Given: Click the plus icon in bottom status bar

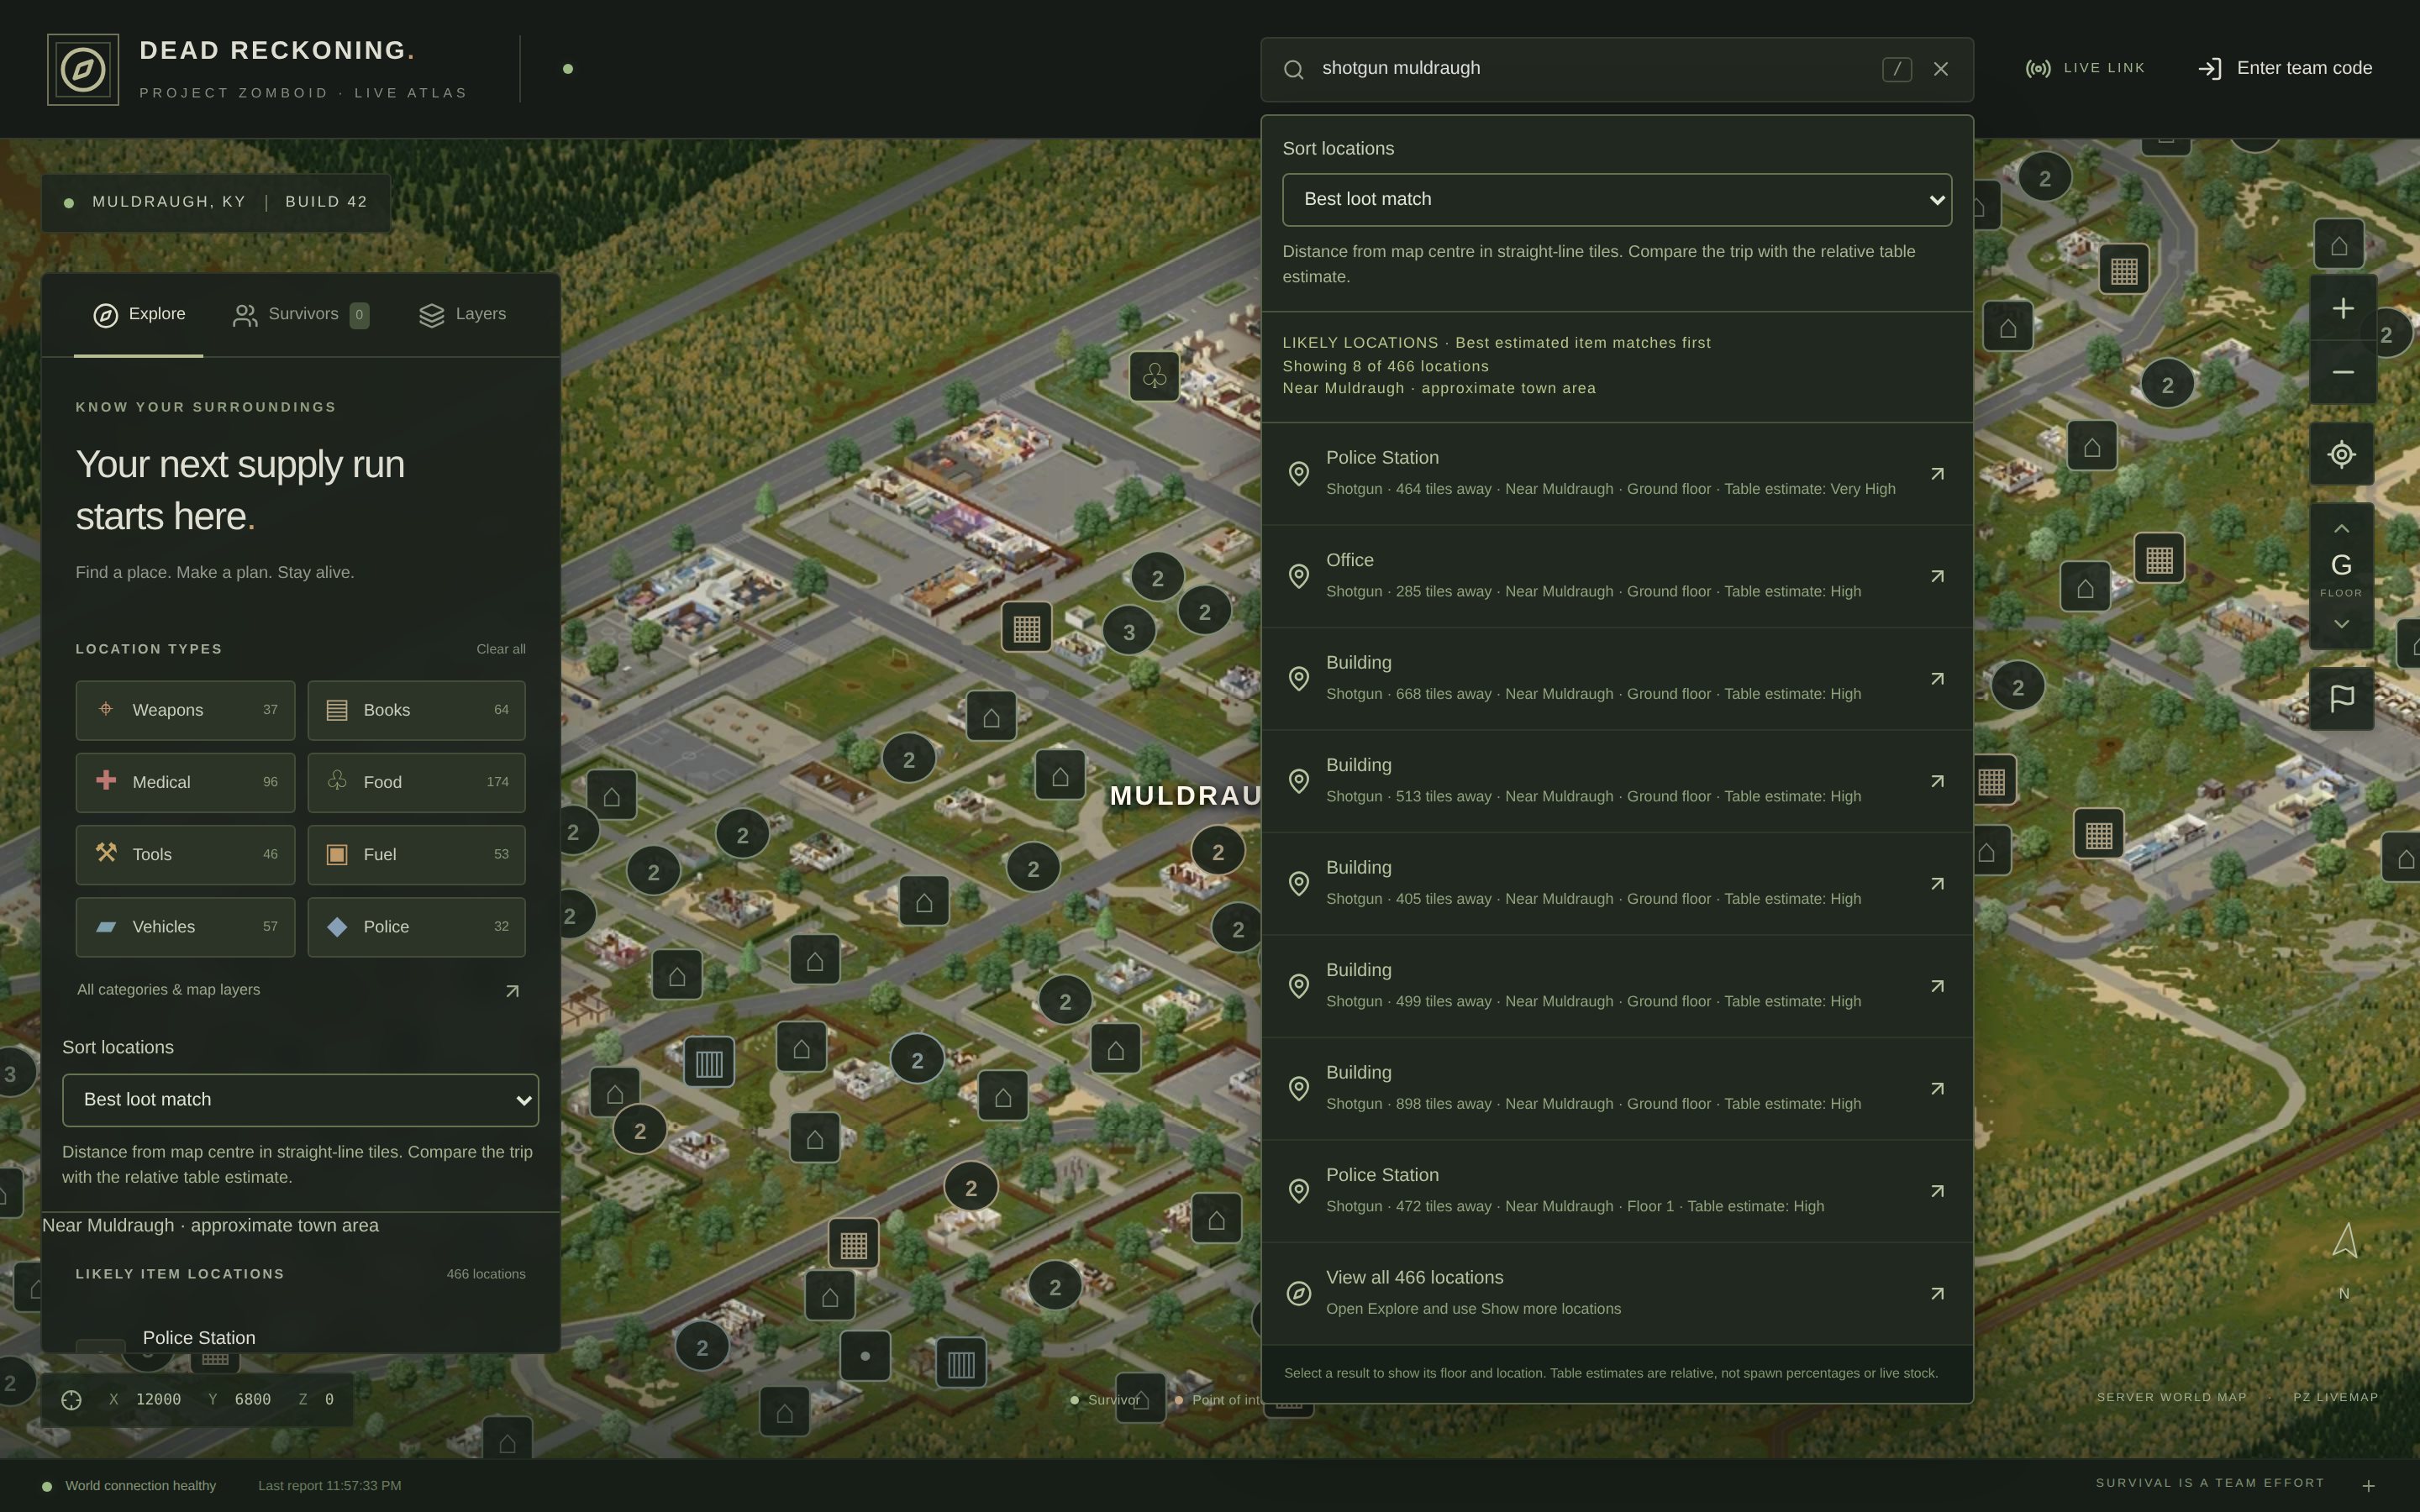Looking at the screenshot, I should [2368, 1486].
